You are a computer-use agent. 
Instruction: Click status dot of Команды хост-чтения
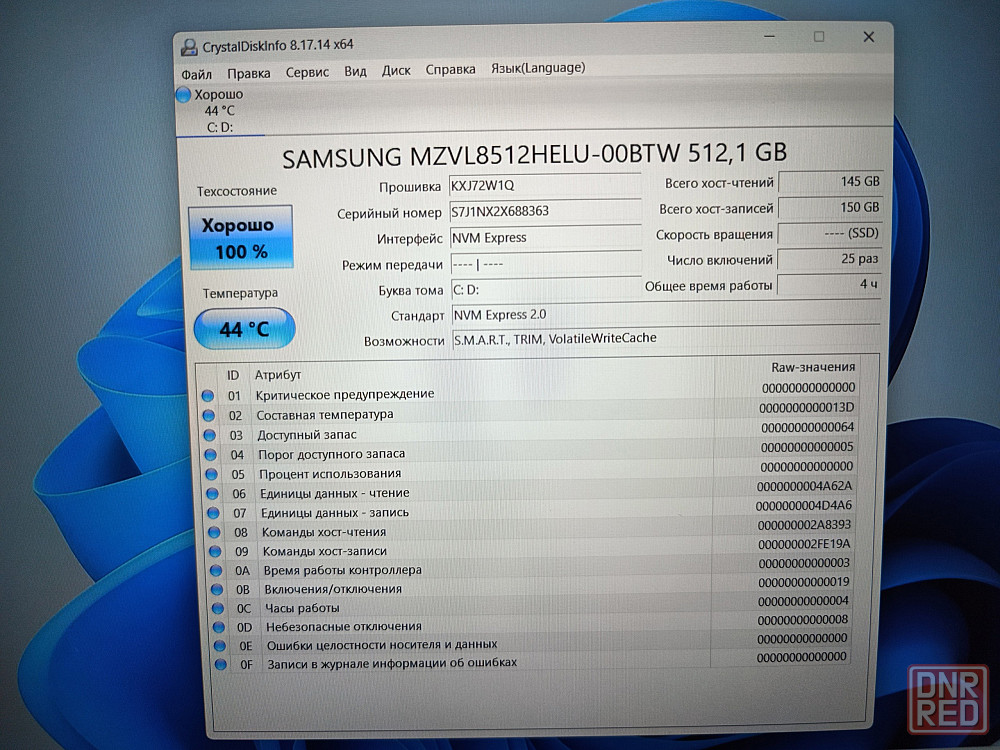point(214,533)
